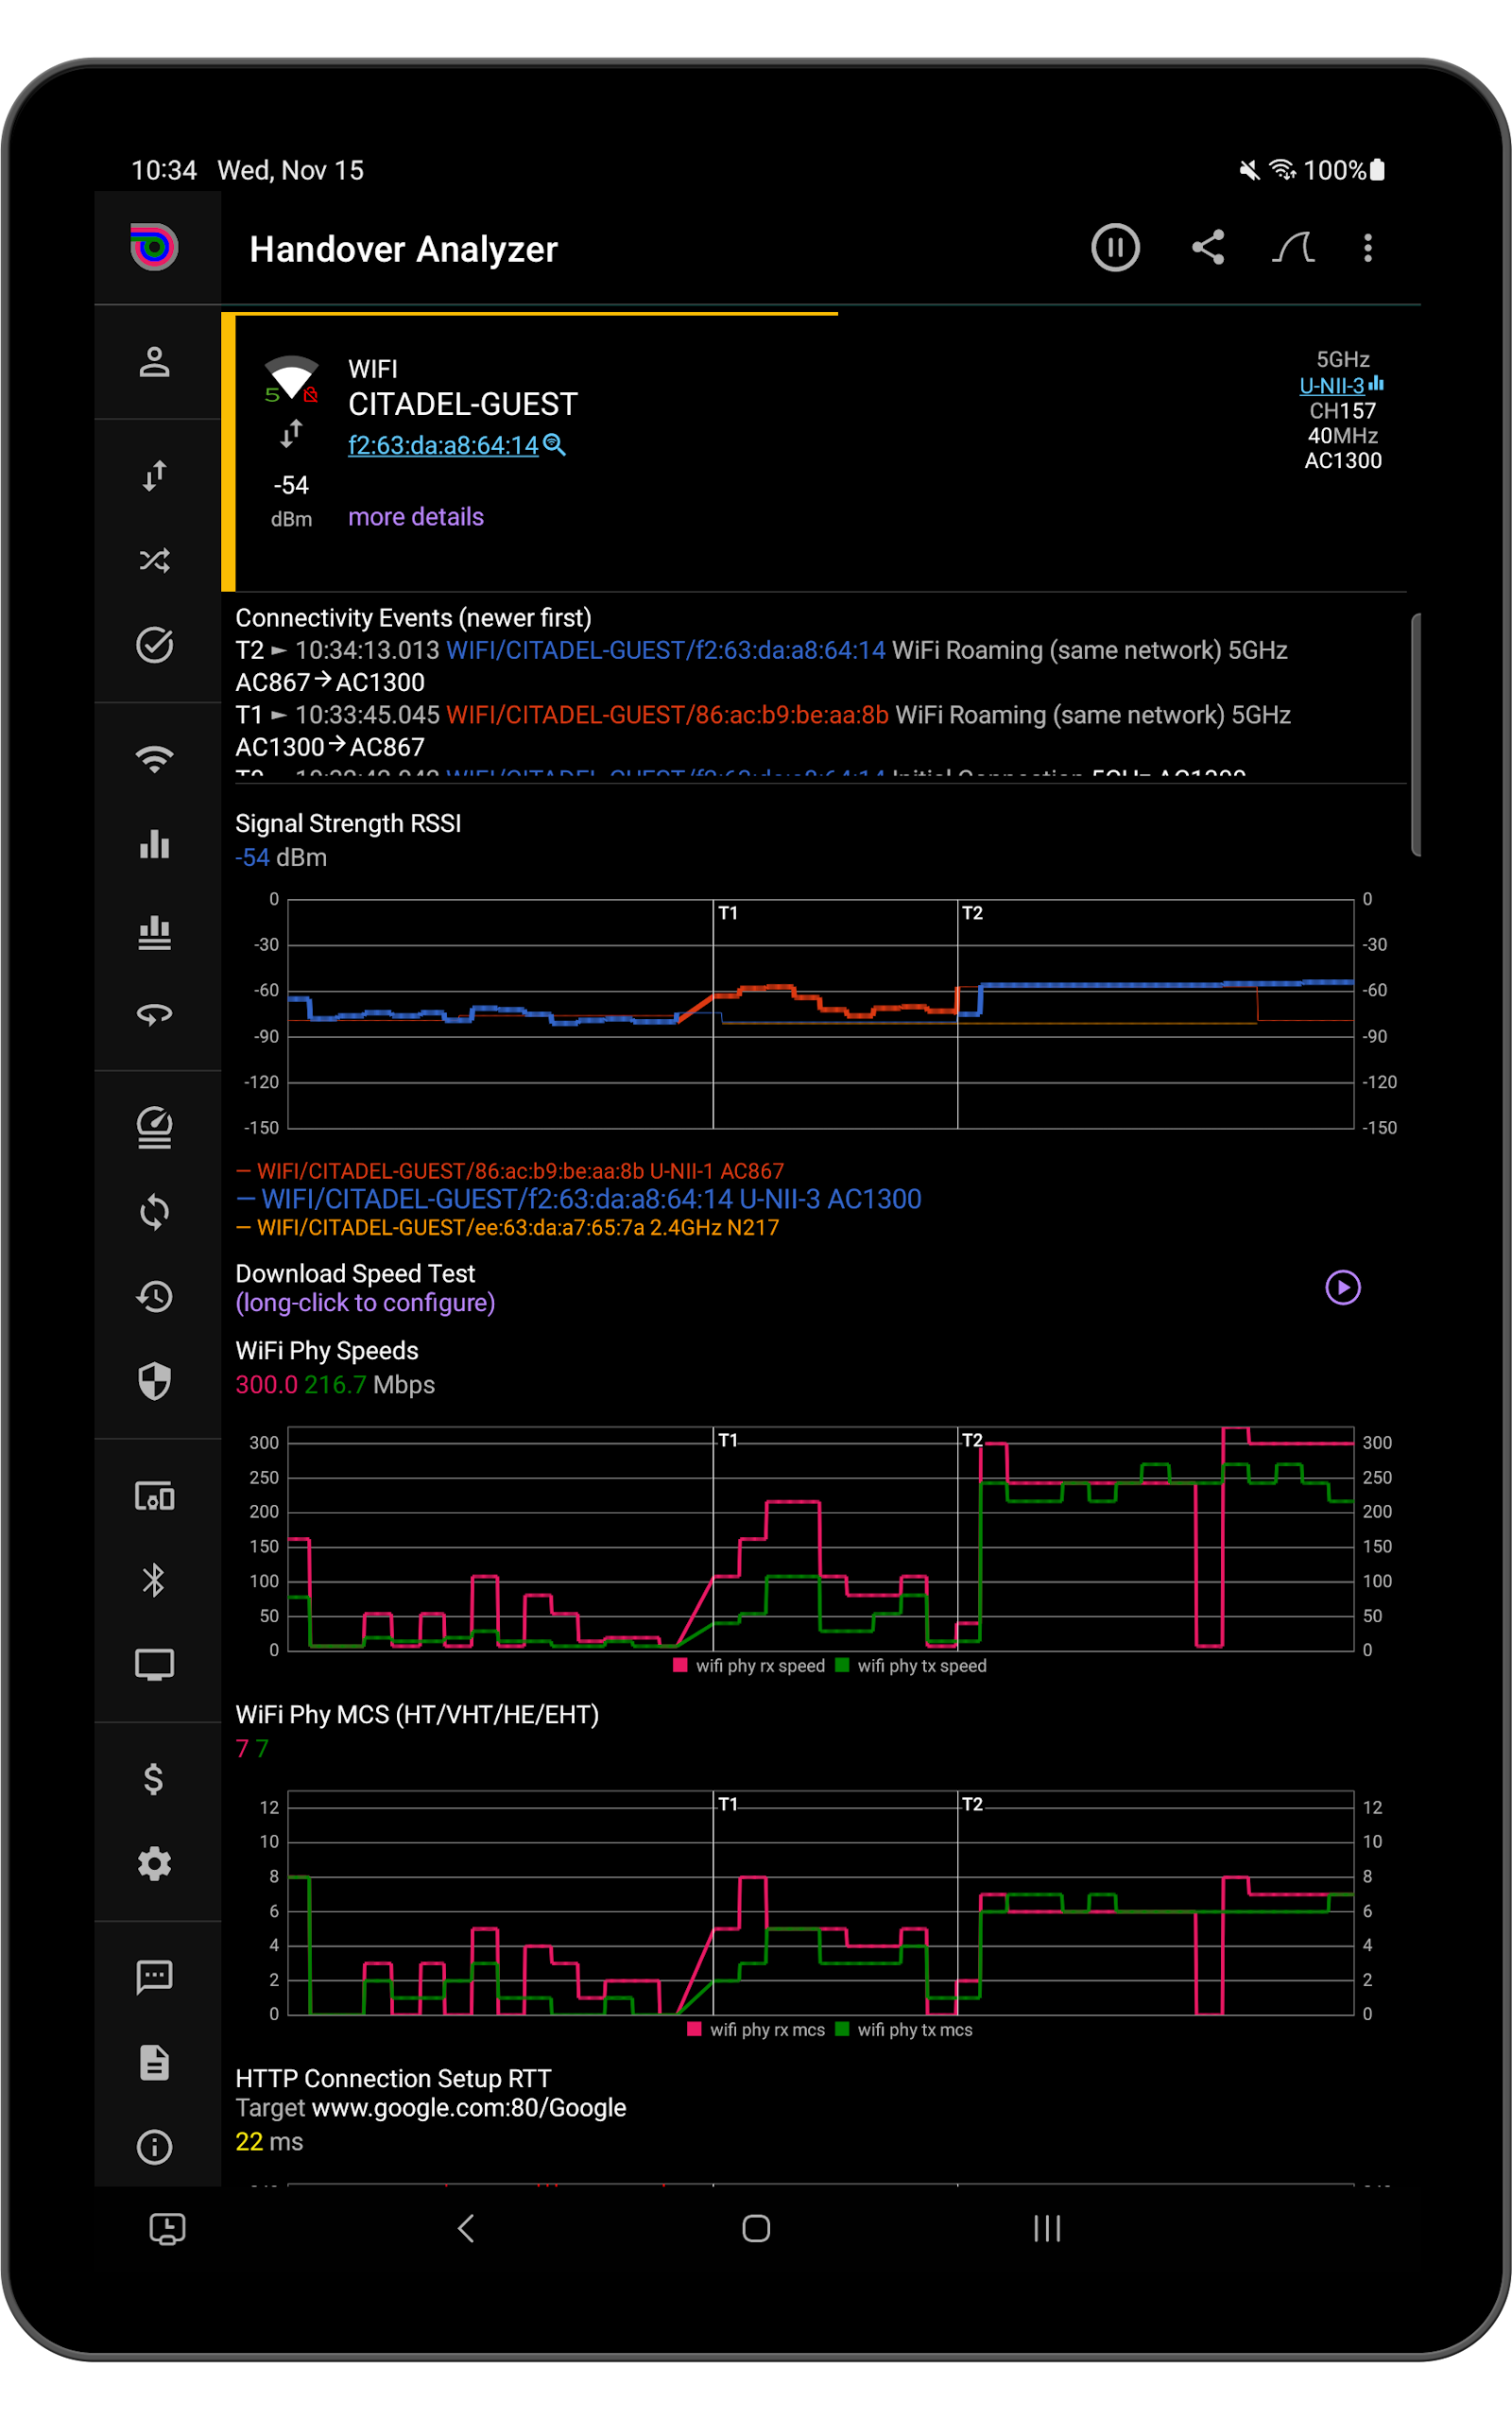Viewport: 1512px width, 2420px height.
Task: Open the signal graph toolbar icon
Action: [1294, 248]
